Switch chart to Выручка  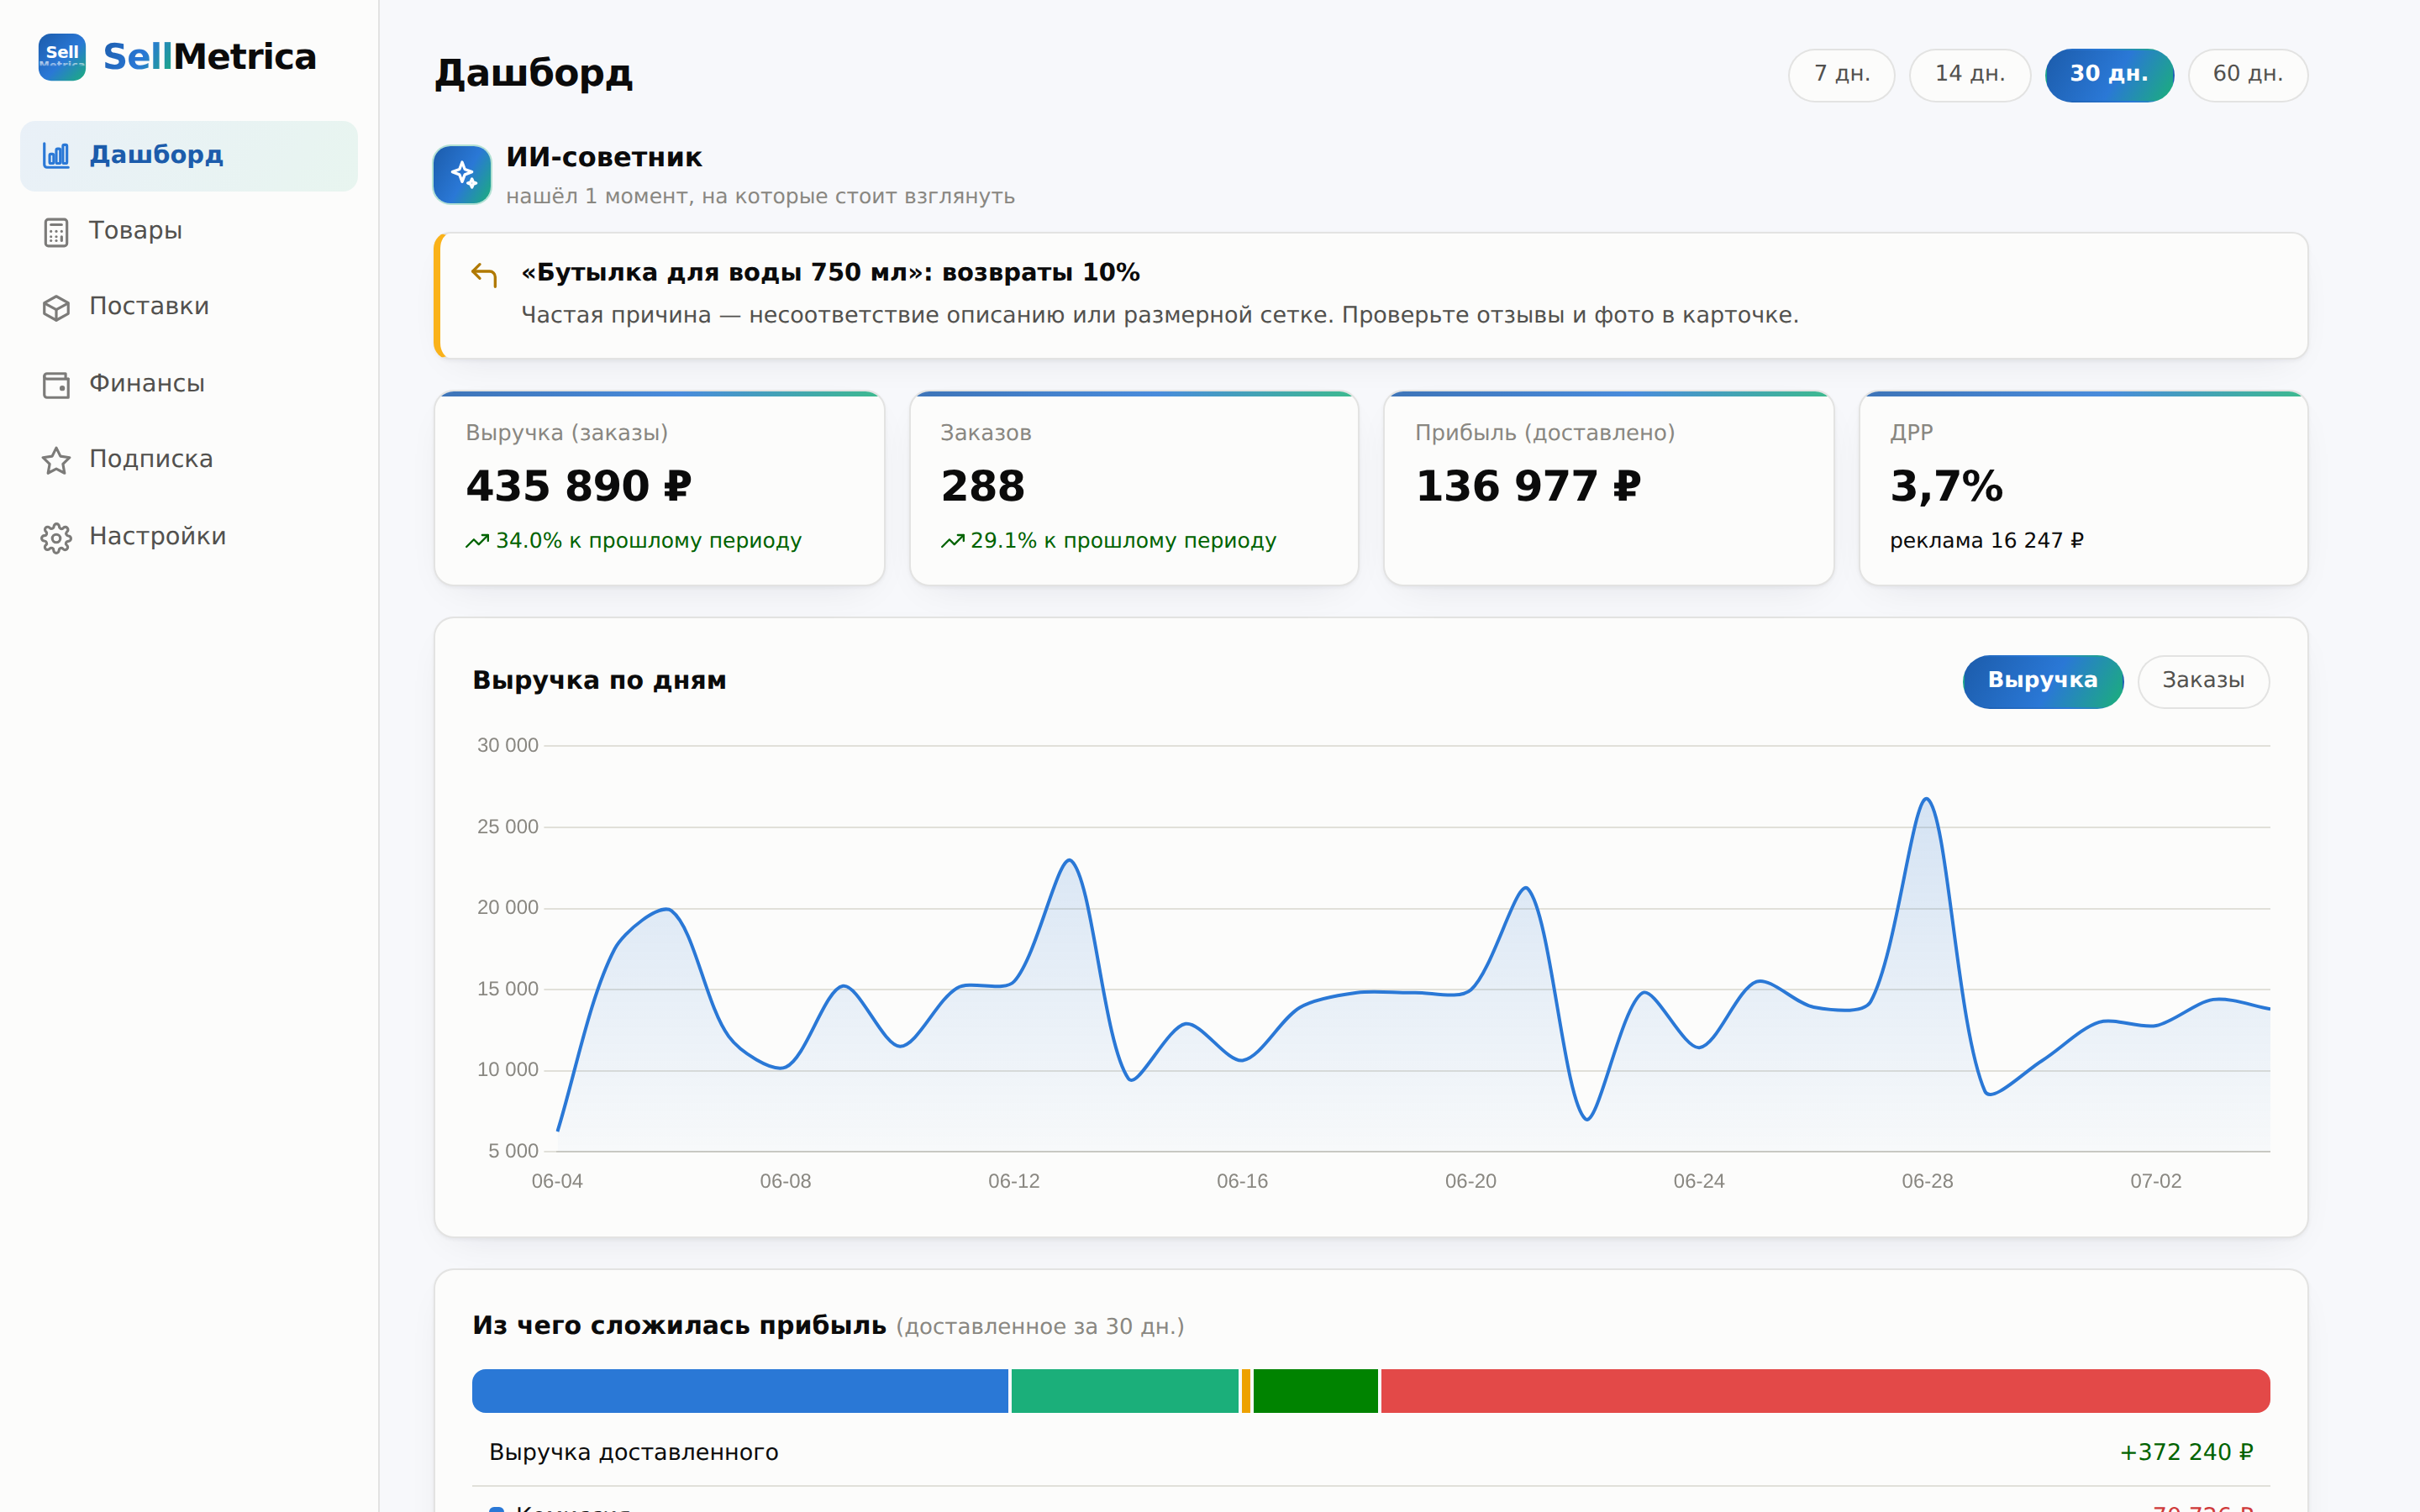2042,681
